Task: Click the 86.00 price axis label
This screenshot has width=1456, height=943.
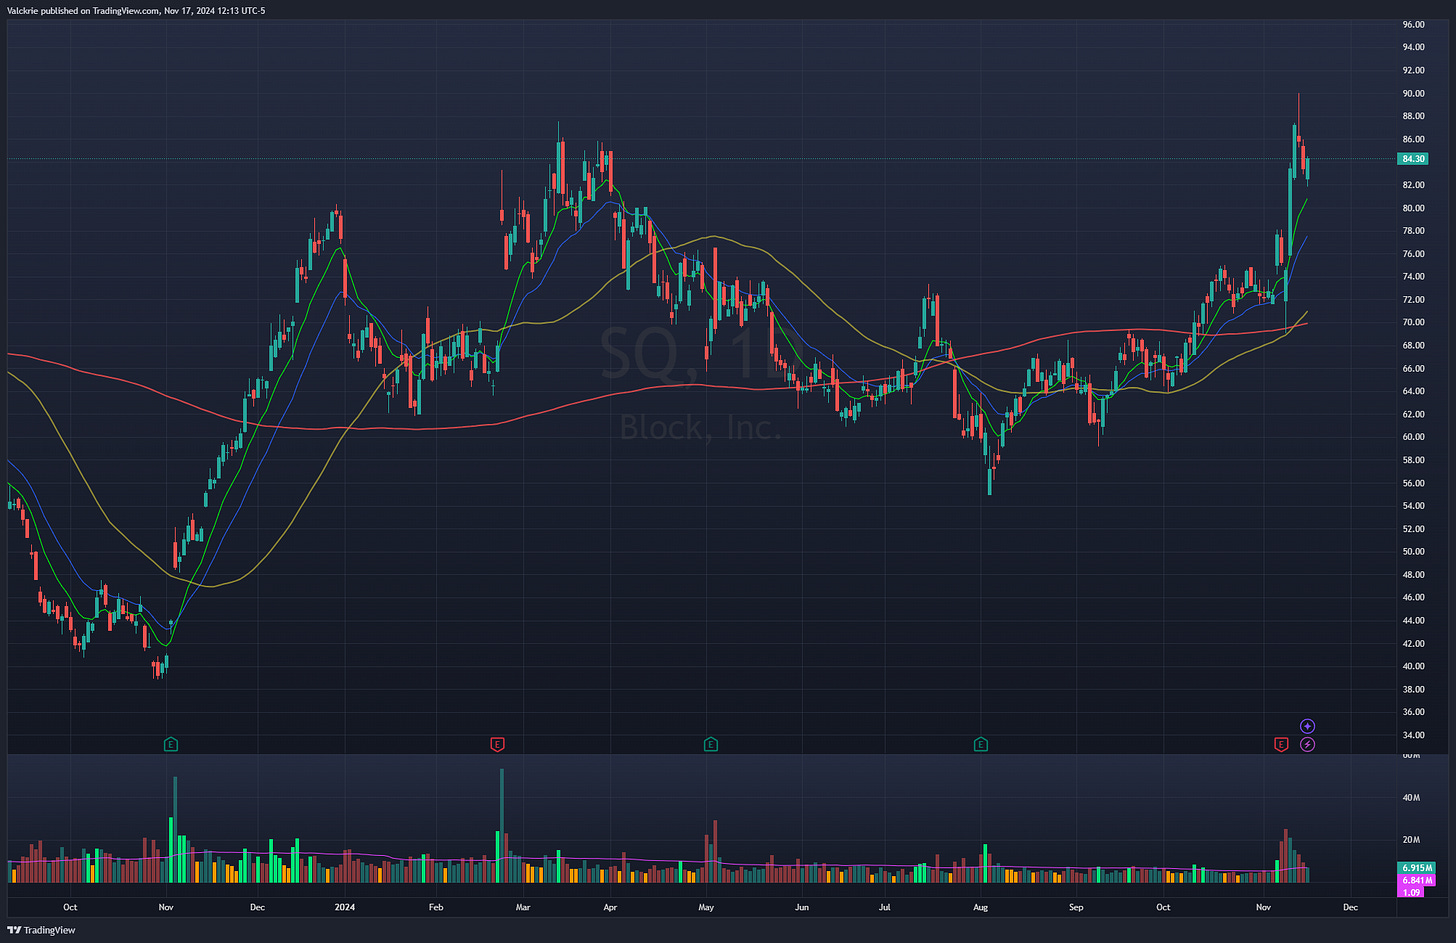Action: [x=1413, y=139]
